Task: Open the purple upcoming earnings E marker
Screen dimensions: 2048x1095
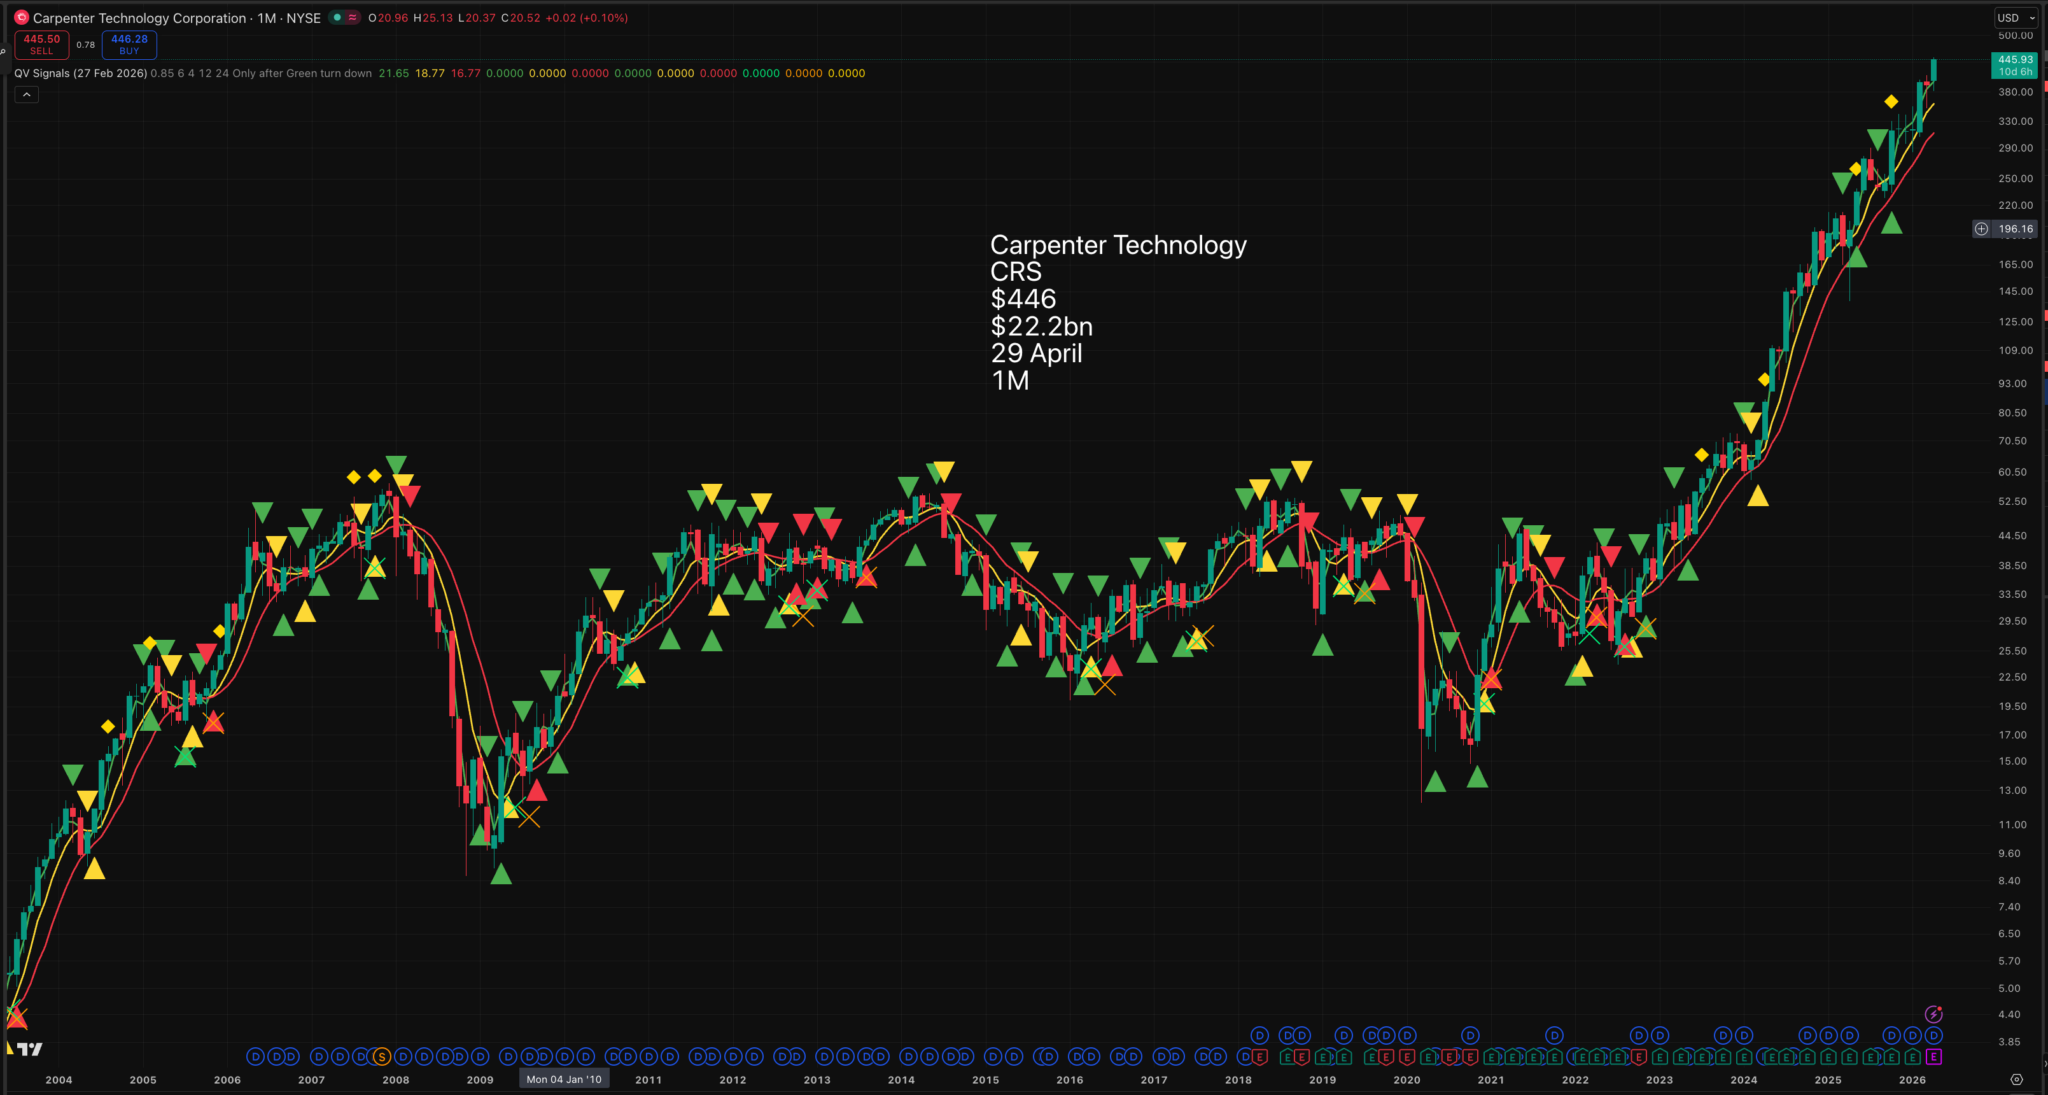Action: (x=1933, y=1057)
